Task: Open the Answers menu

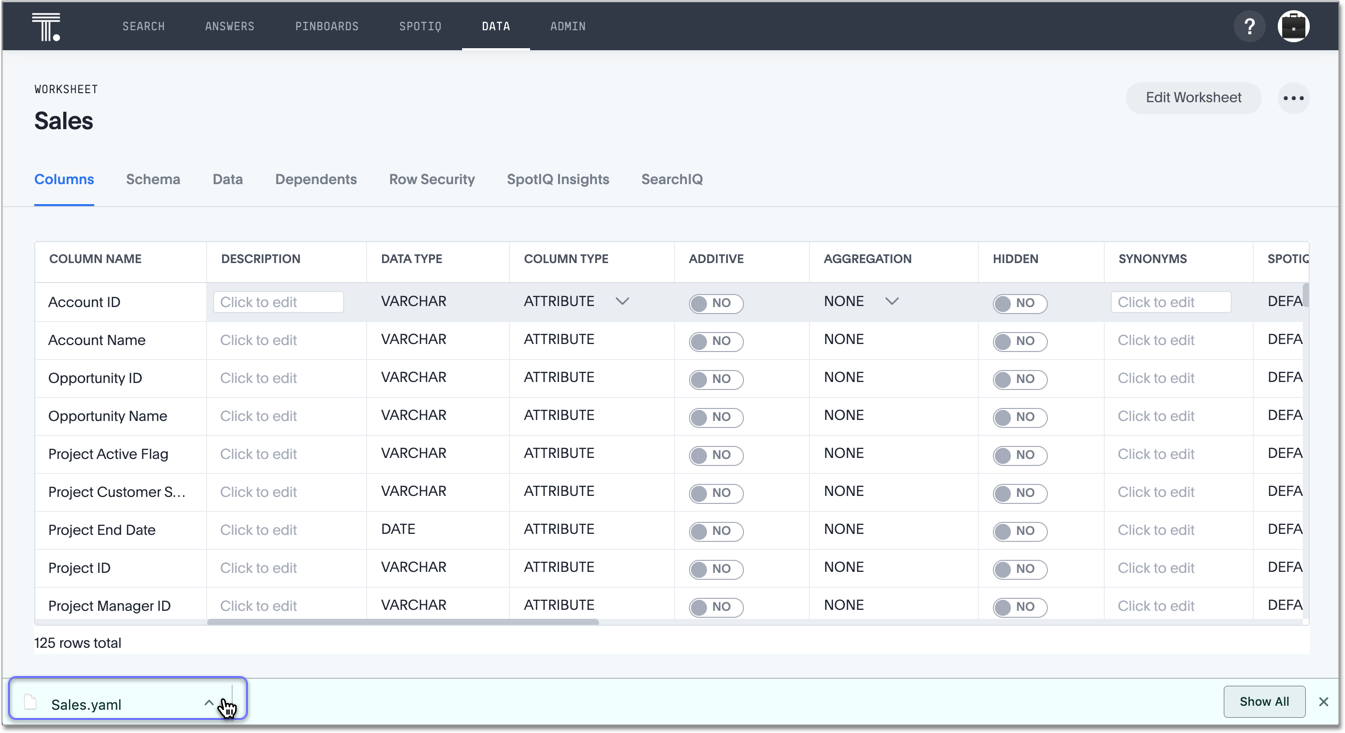Action: (x=230, y=26)
